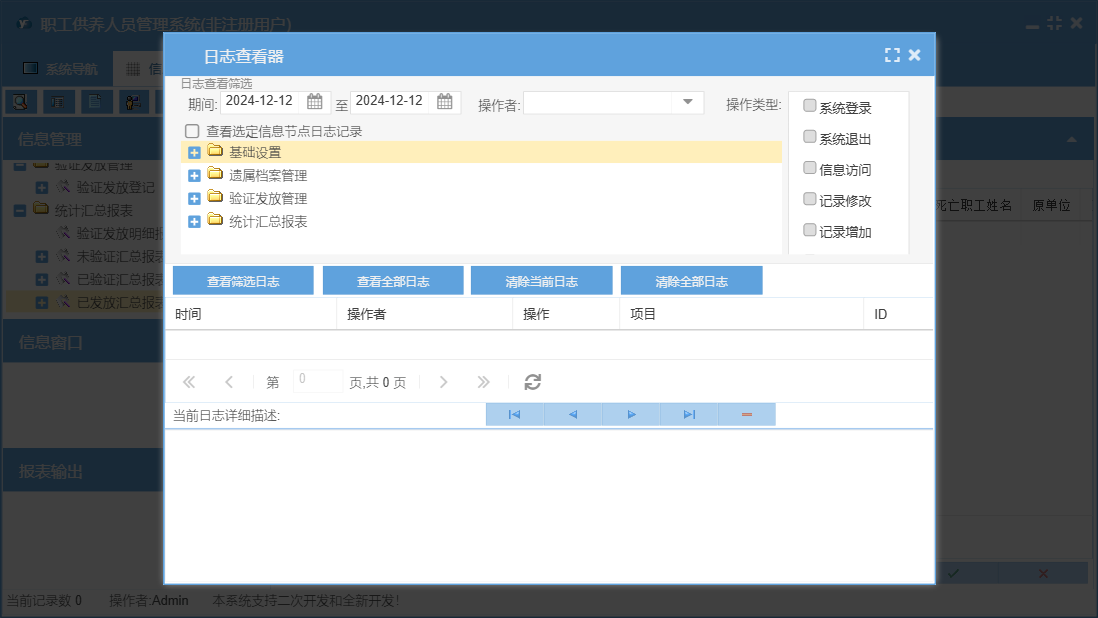Check the 信息访问 operation type
The width and height of the screenshot is (1098, 618).
point(810,168)
